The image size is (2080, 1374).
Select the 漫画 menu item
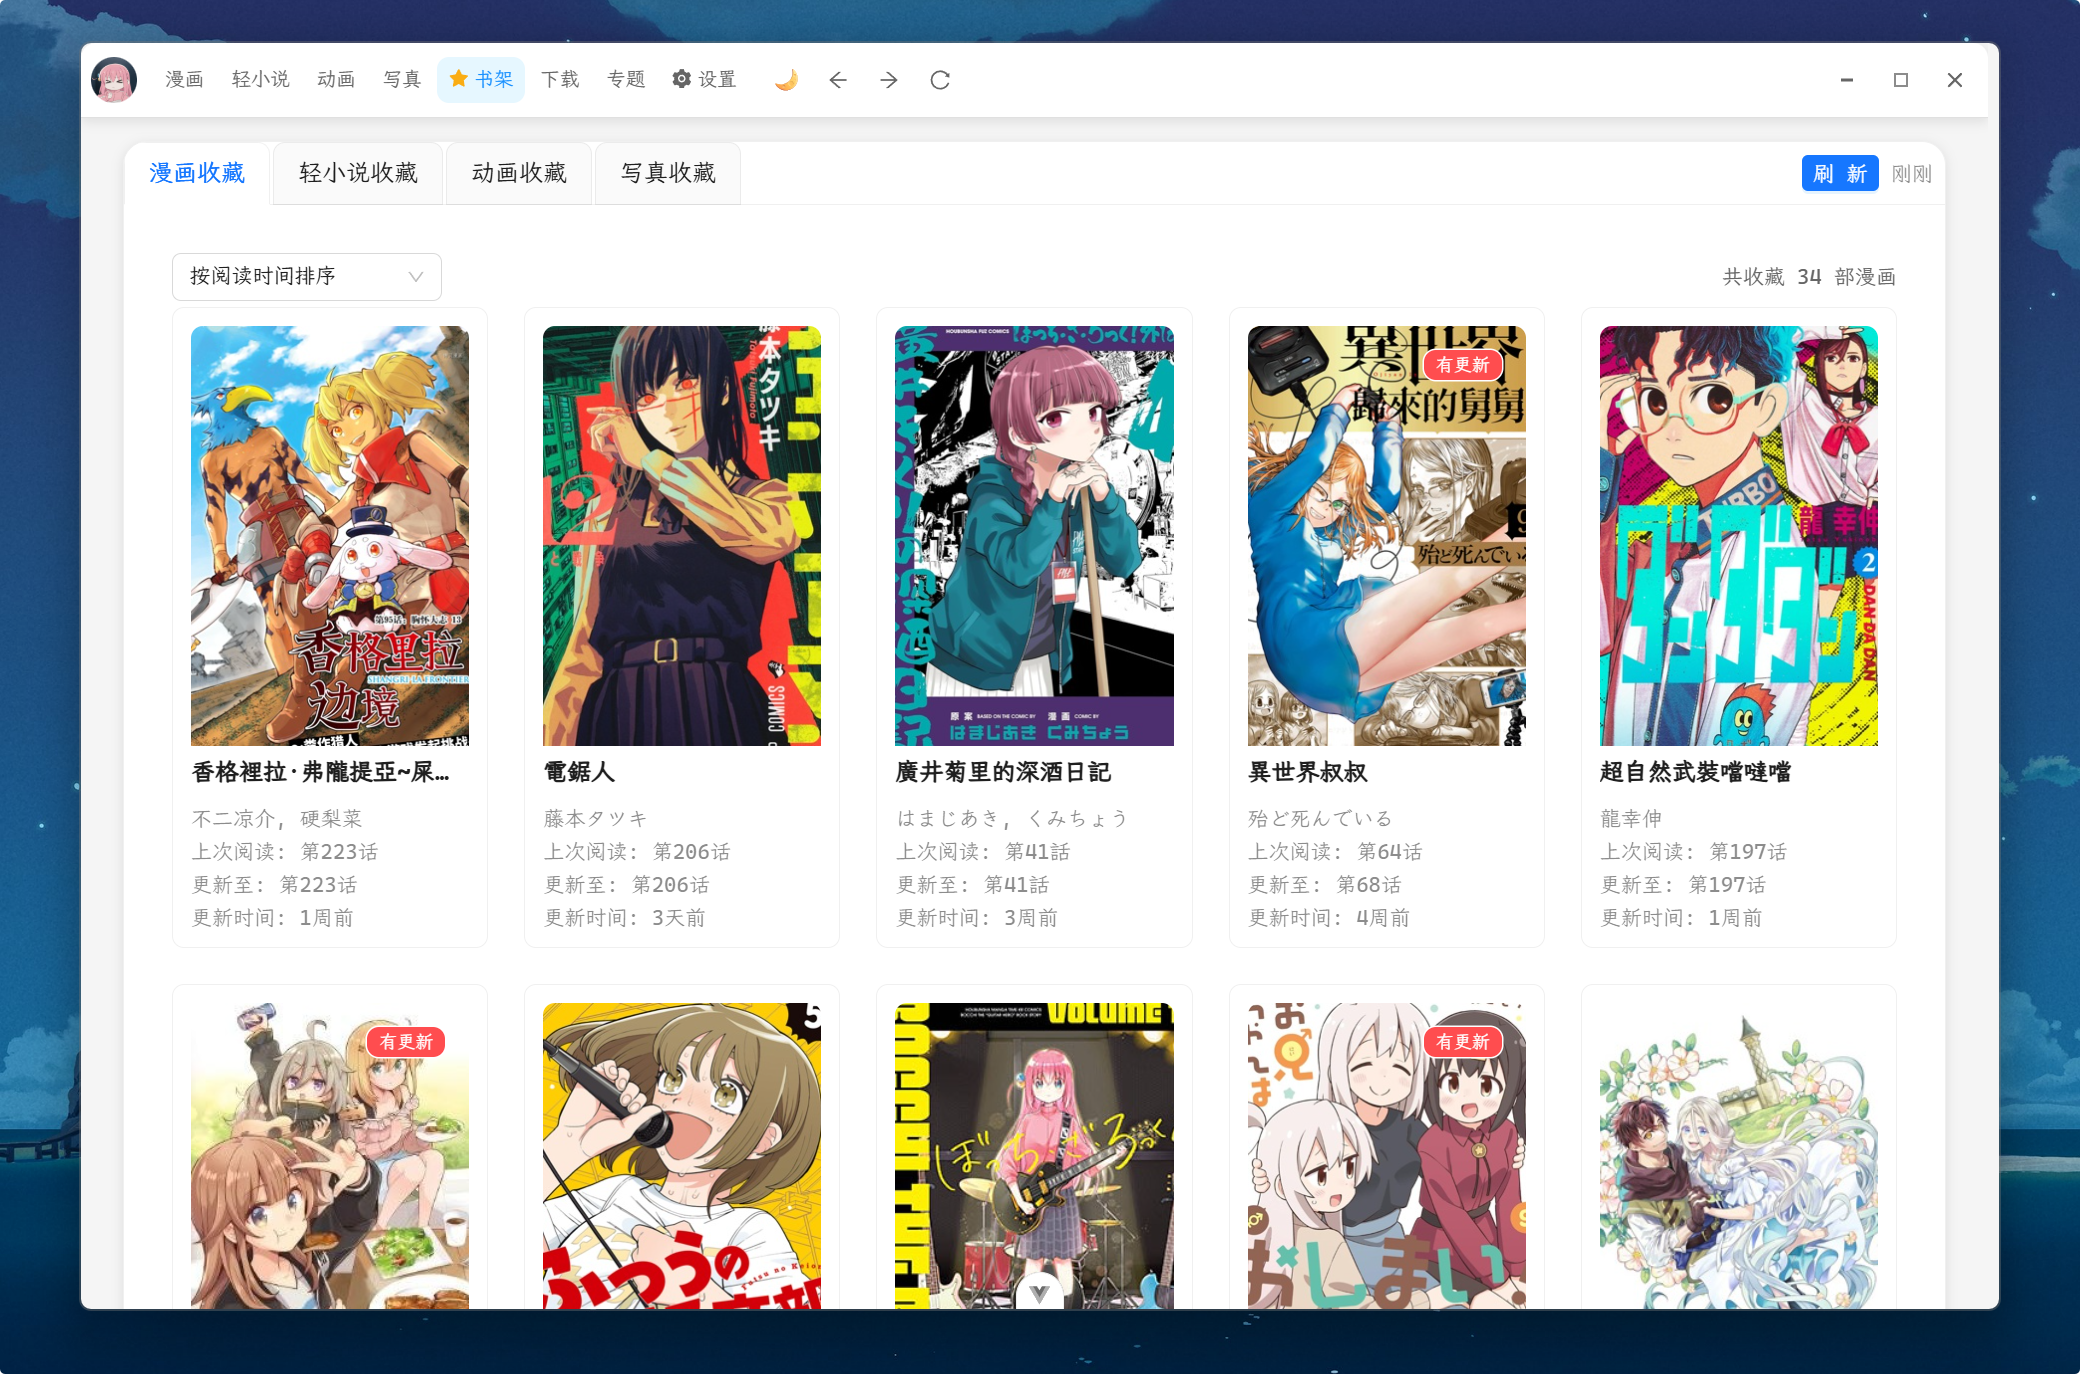click(184, 80)
